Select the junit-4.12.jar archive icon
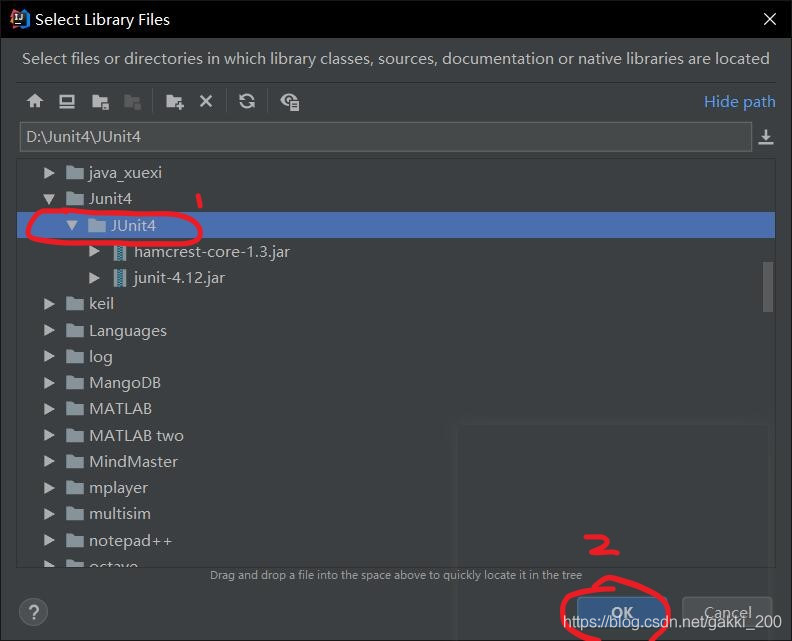Viewport: 792px width, 641px height. [120, 278]
